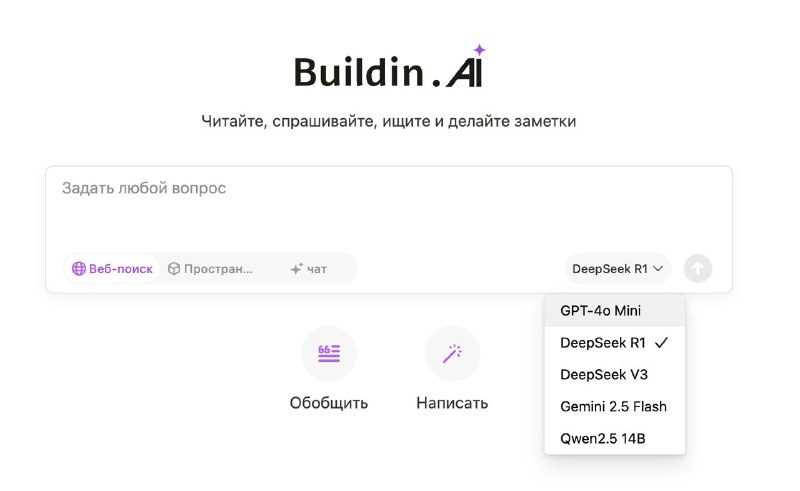
Task: Choose DeepSeek V3 in the model menu
Action: (x=615, y=375)
